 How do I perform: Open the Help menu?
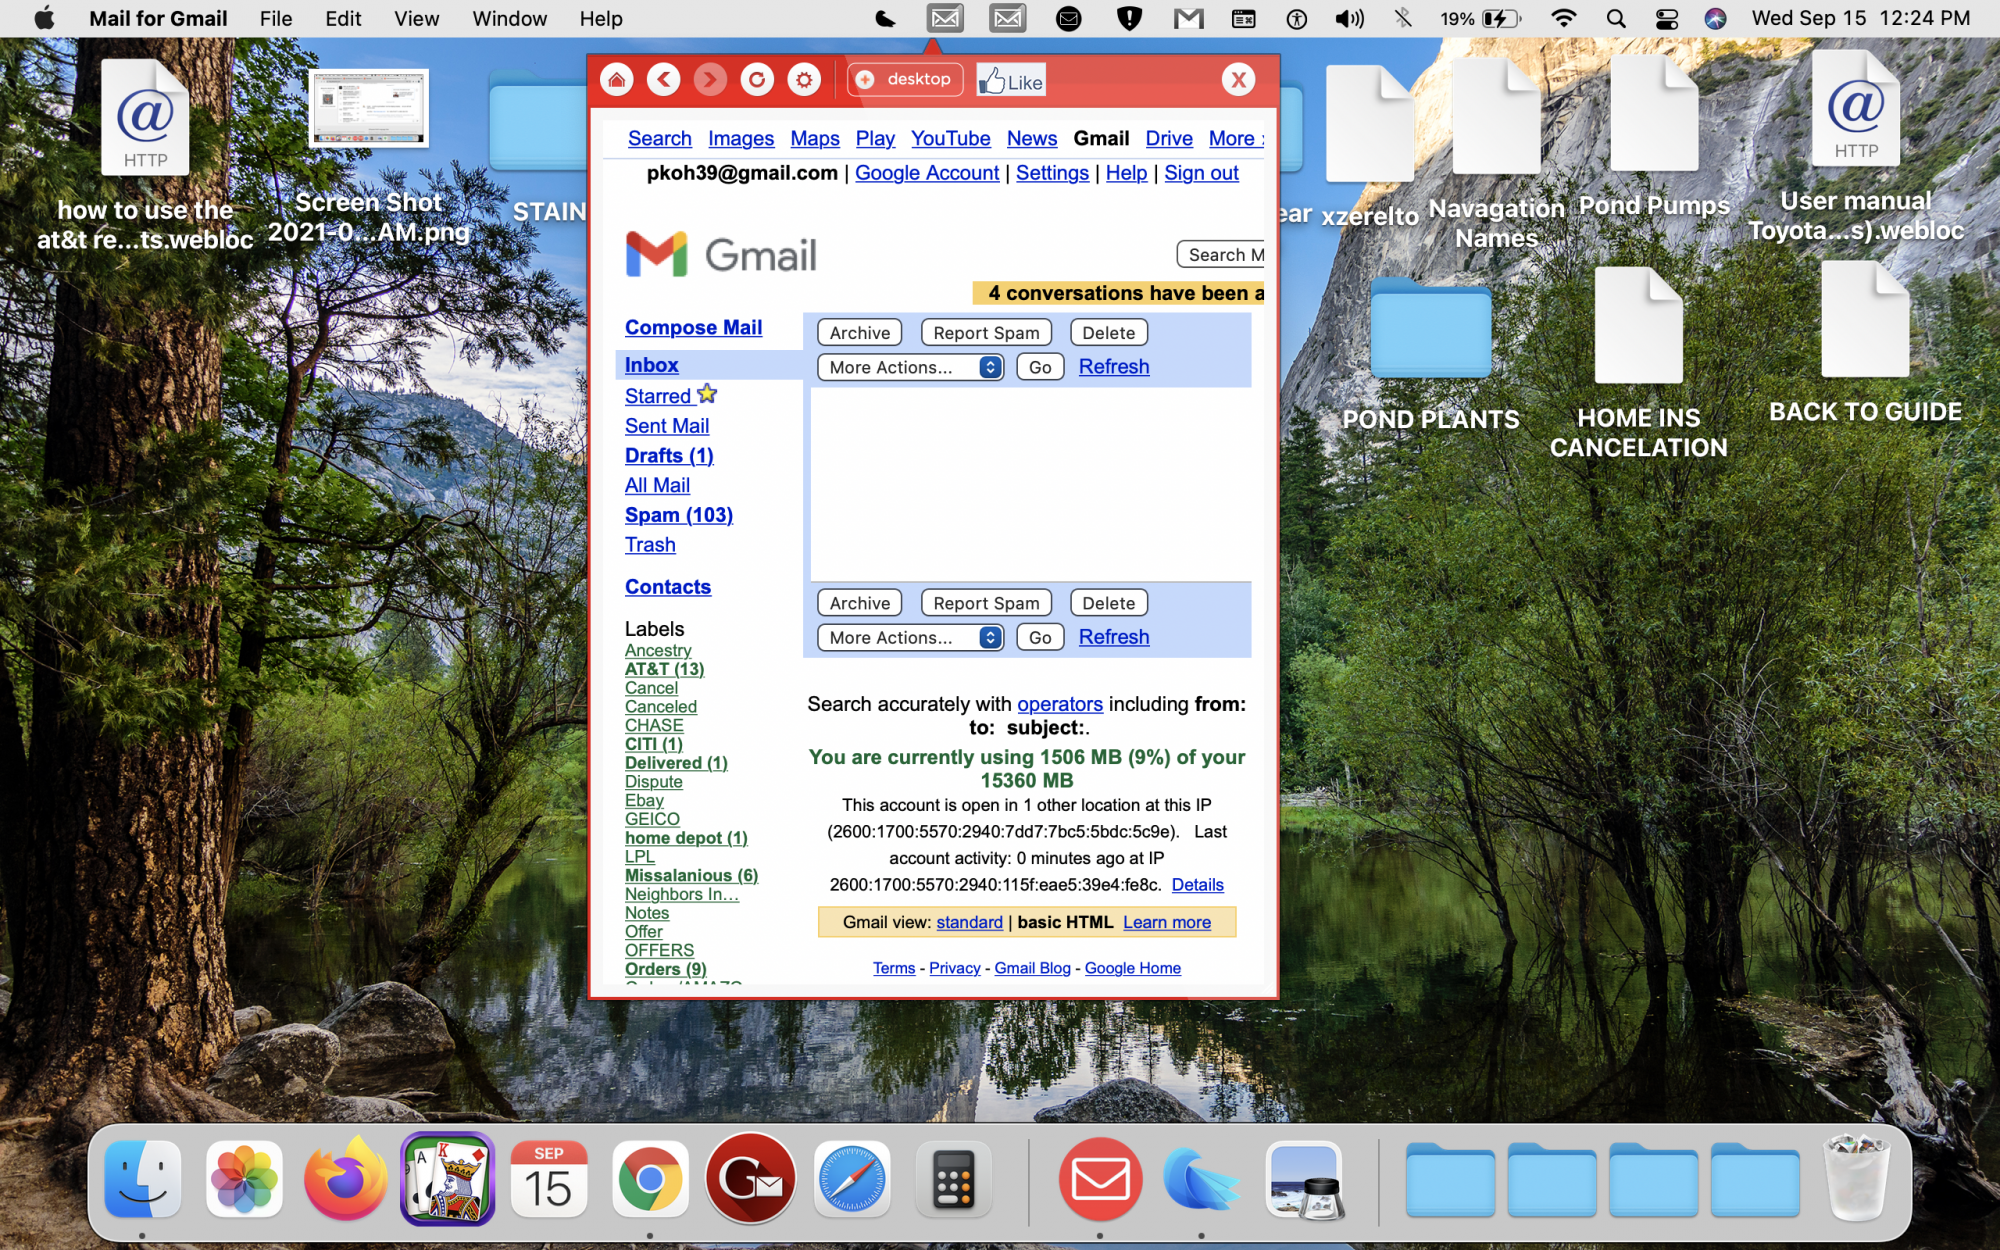[x=601, y=18]
